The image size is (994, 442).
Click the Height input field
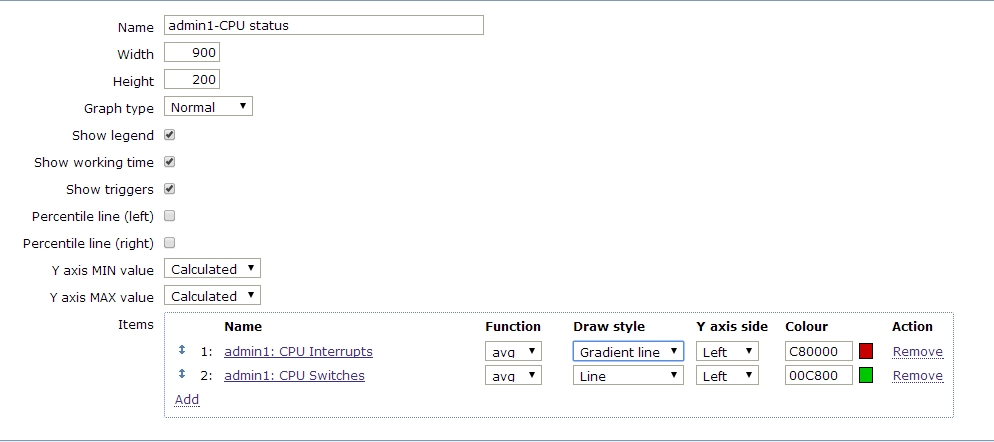[192, 79]
